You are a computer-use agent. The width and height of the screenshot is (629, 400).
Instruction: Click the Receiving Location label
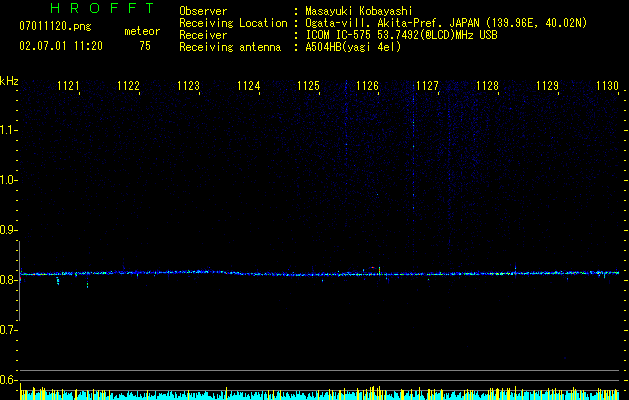[x=233, y=23]
